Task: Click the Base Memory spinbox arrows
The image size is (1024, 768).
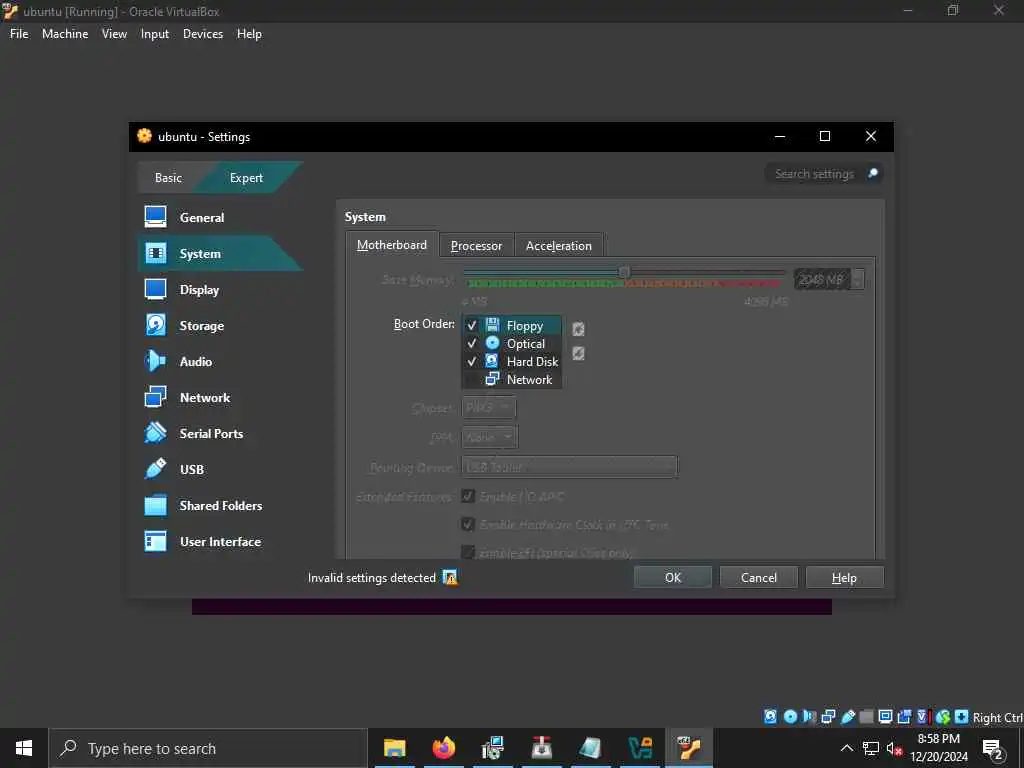Action: [857, 280]
